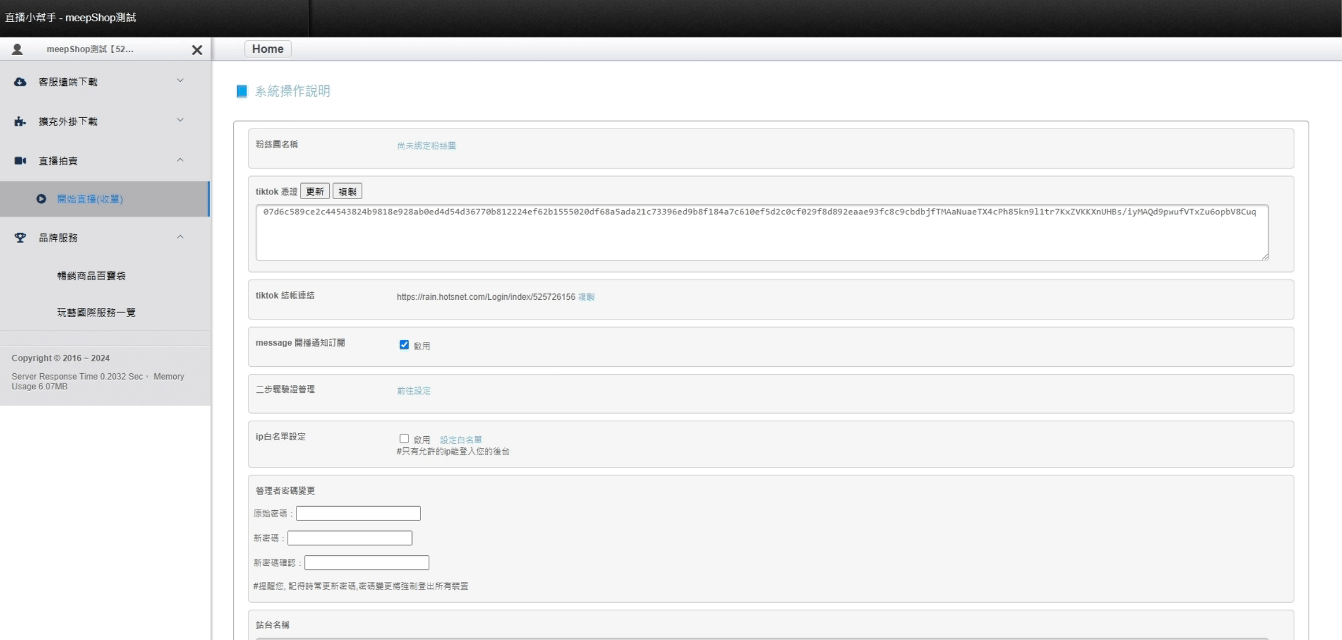Expand the 客服牆端下載 chevron

(180, 81)
